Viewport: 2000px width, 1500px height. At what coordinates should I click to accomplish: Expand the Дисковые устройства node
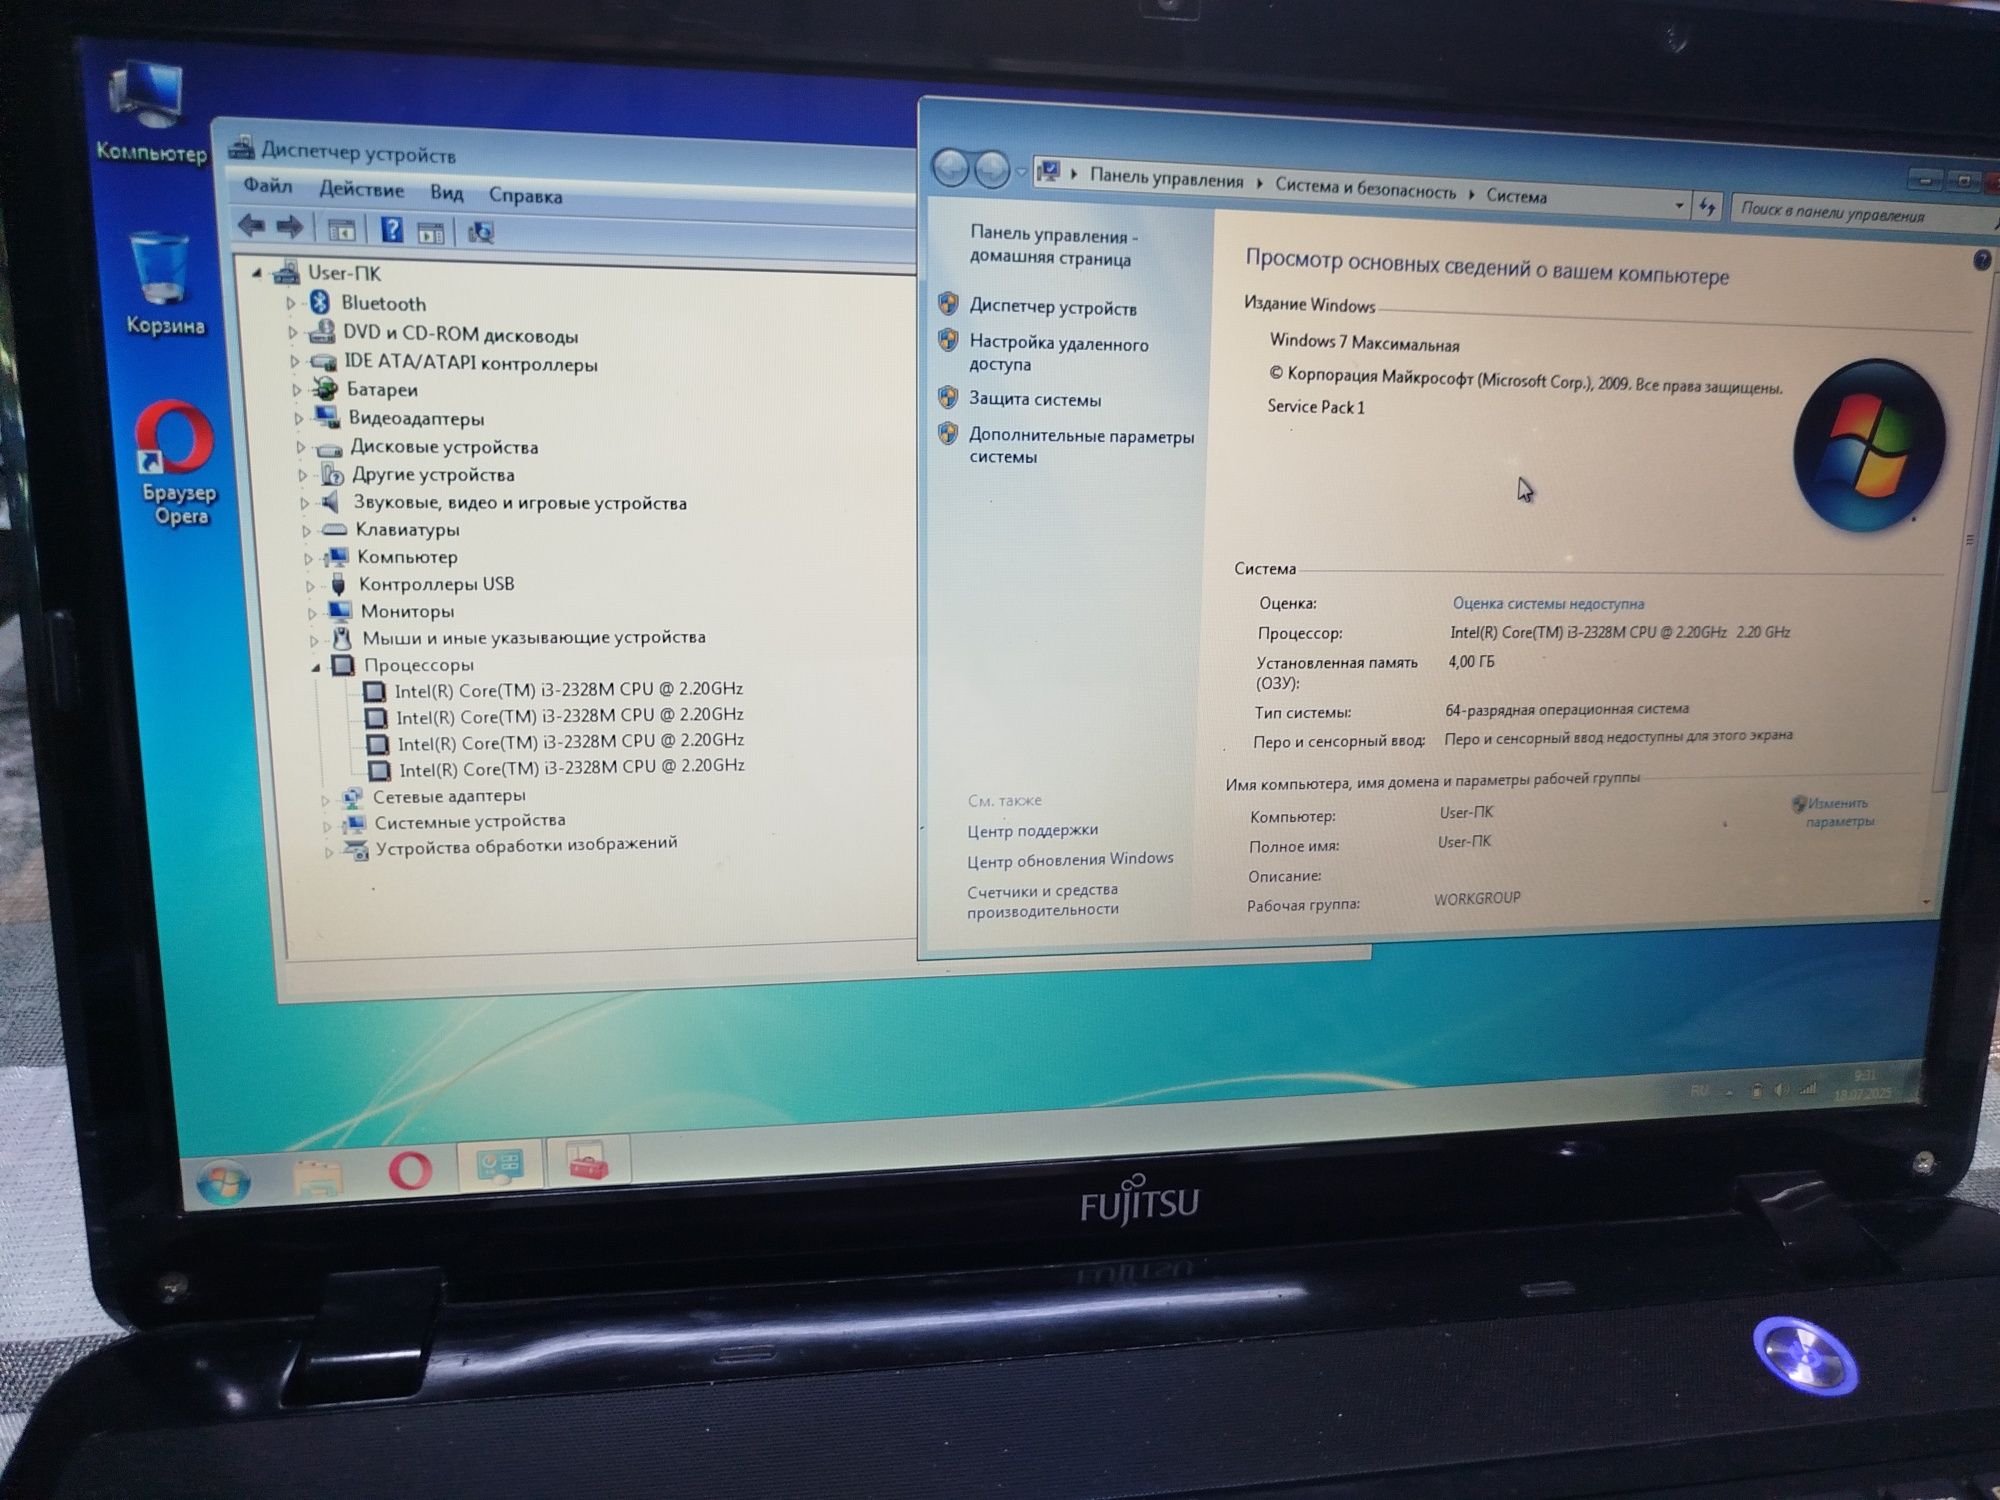coord(300,447)
